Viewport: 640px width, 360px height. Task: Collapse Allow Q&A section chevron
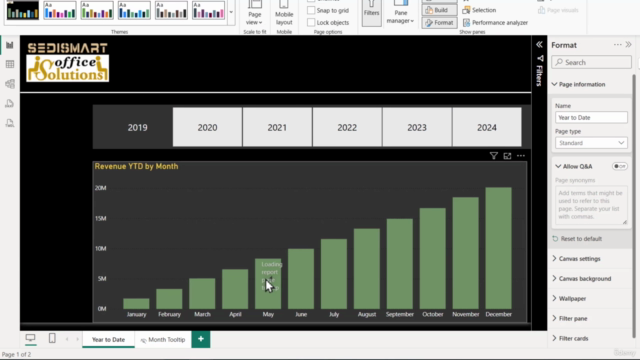(558, 166)
